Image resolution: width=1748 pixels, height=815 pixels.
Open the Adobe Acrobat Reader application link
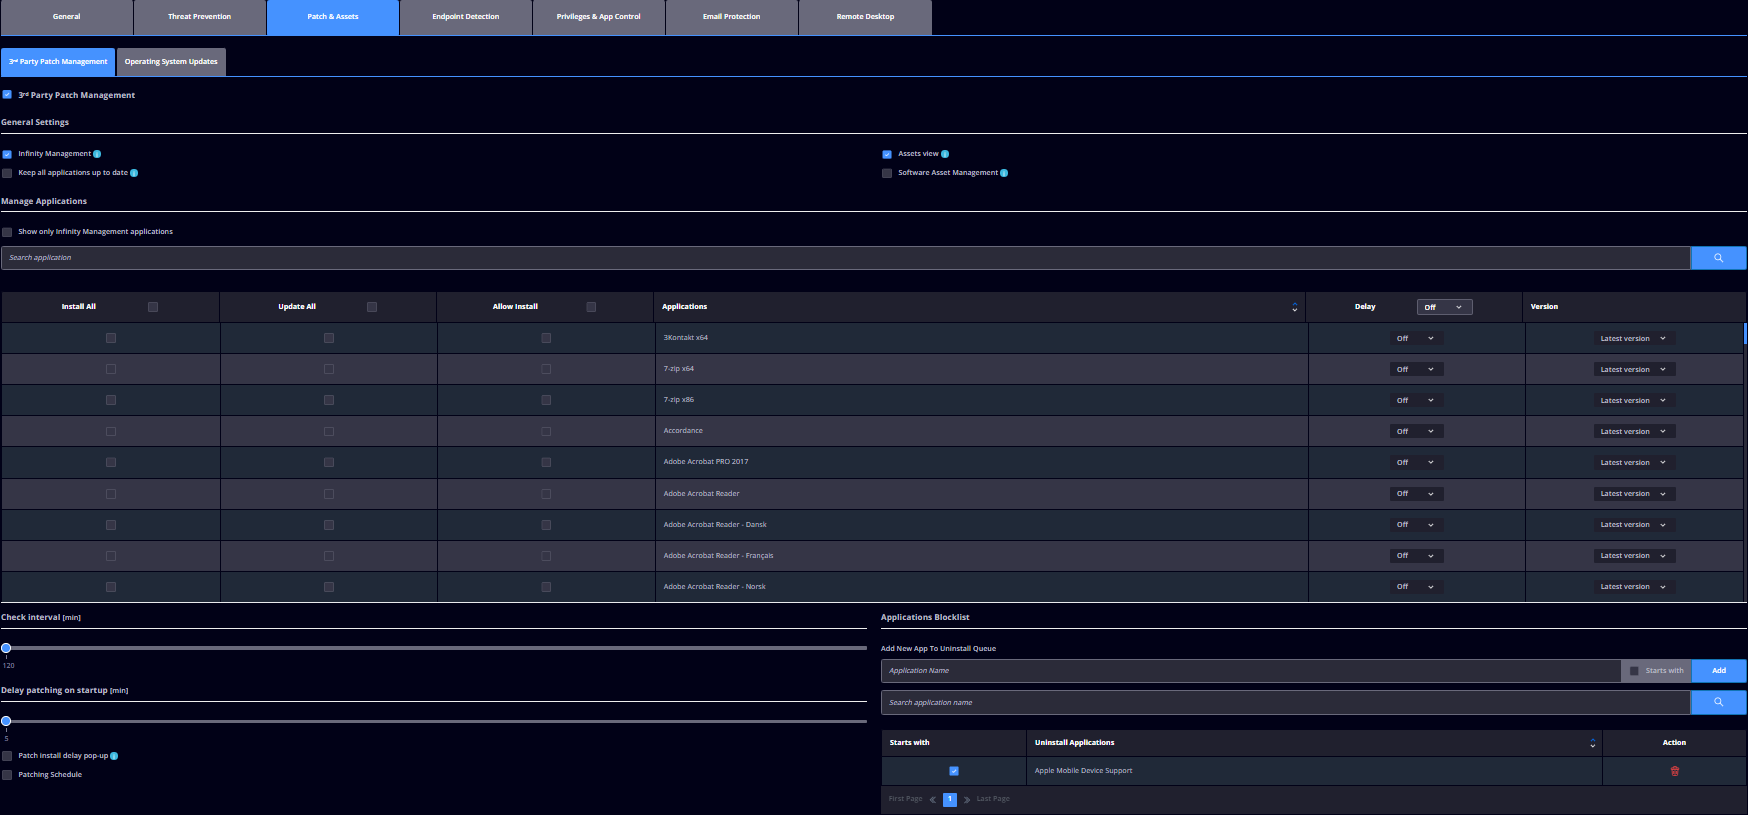pyautogui.click(x=701, y=494)
